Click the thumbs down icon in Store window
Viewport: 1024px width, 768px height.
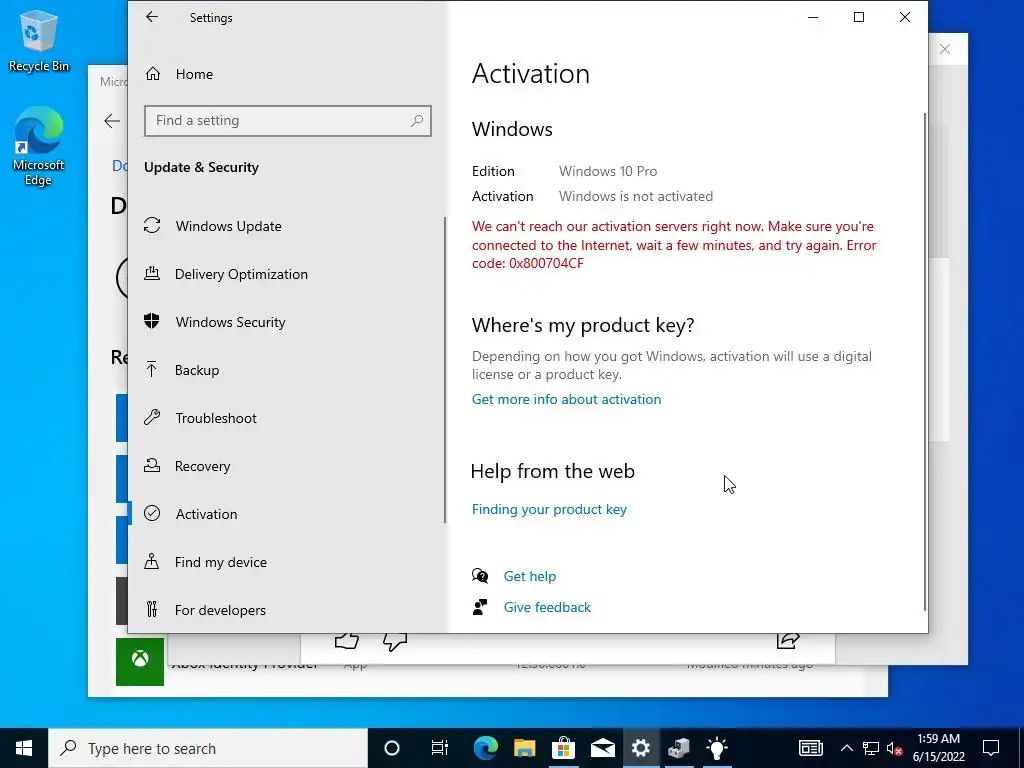[395, 641]
